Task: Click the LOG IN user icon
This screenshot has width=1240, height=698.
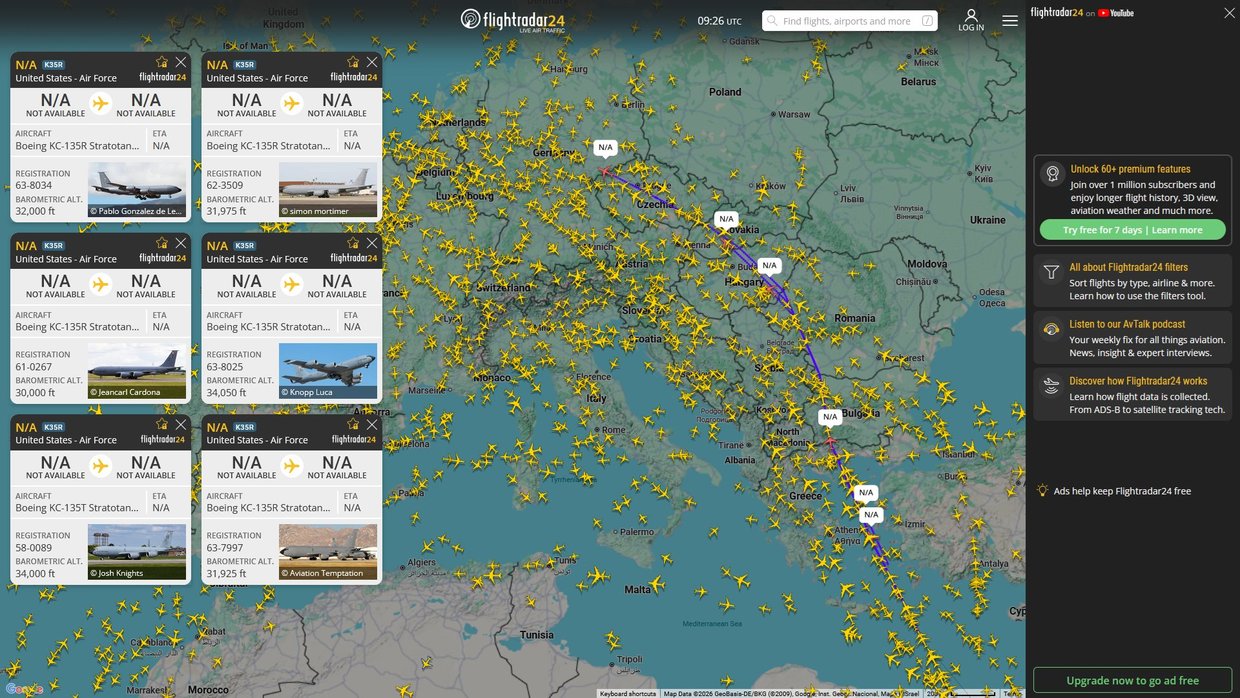Action: [x=970, y=19]
